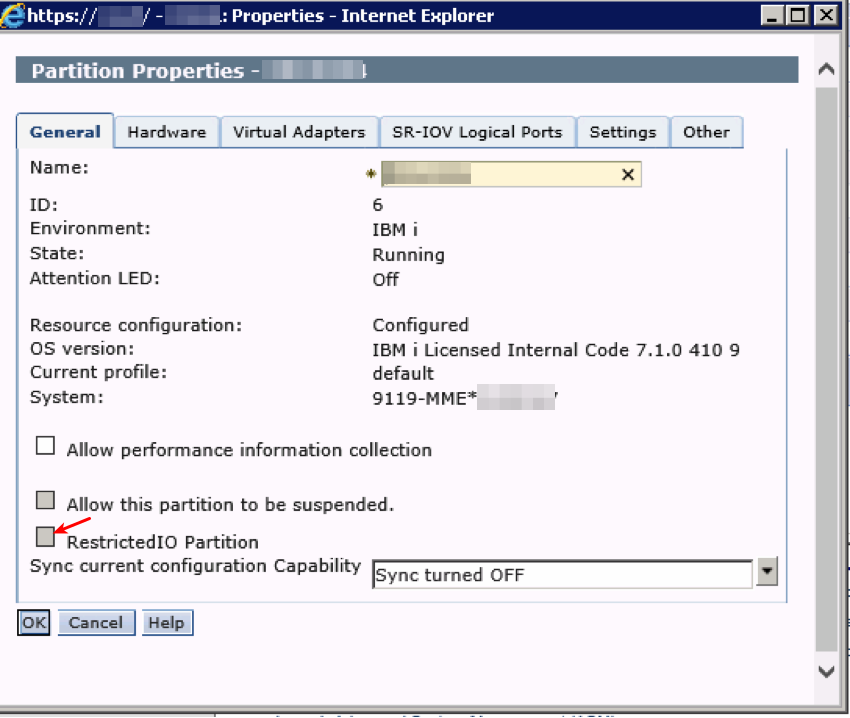Open the Help dialog
Viewport: 850px width, 718px height.
[167, 622]
